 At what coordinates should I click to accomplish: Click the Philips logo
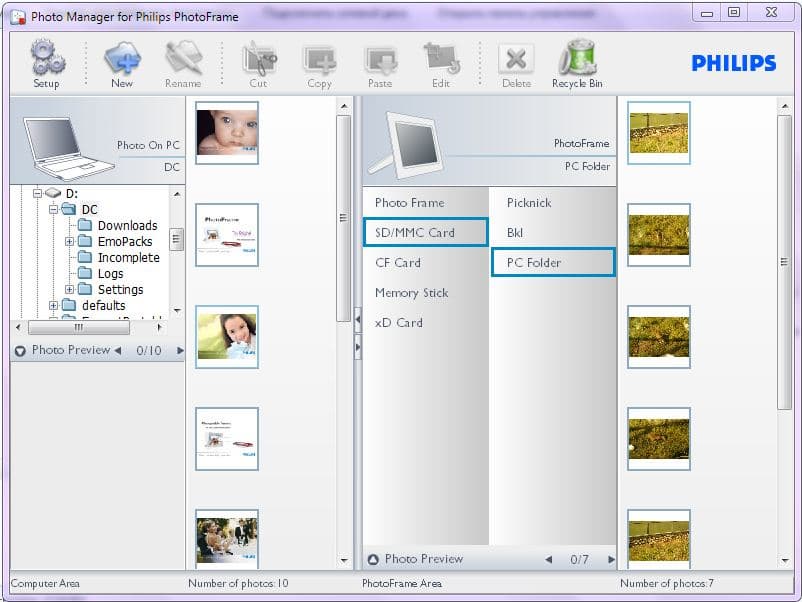click(x=733, y=63)
